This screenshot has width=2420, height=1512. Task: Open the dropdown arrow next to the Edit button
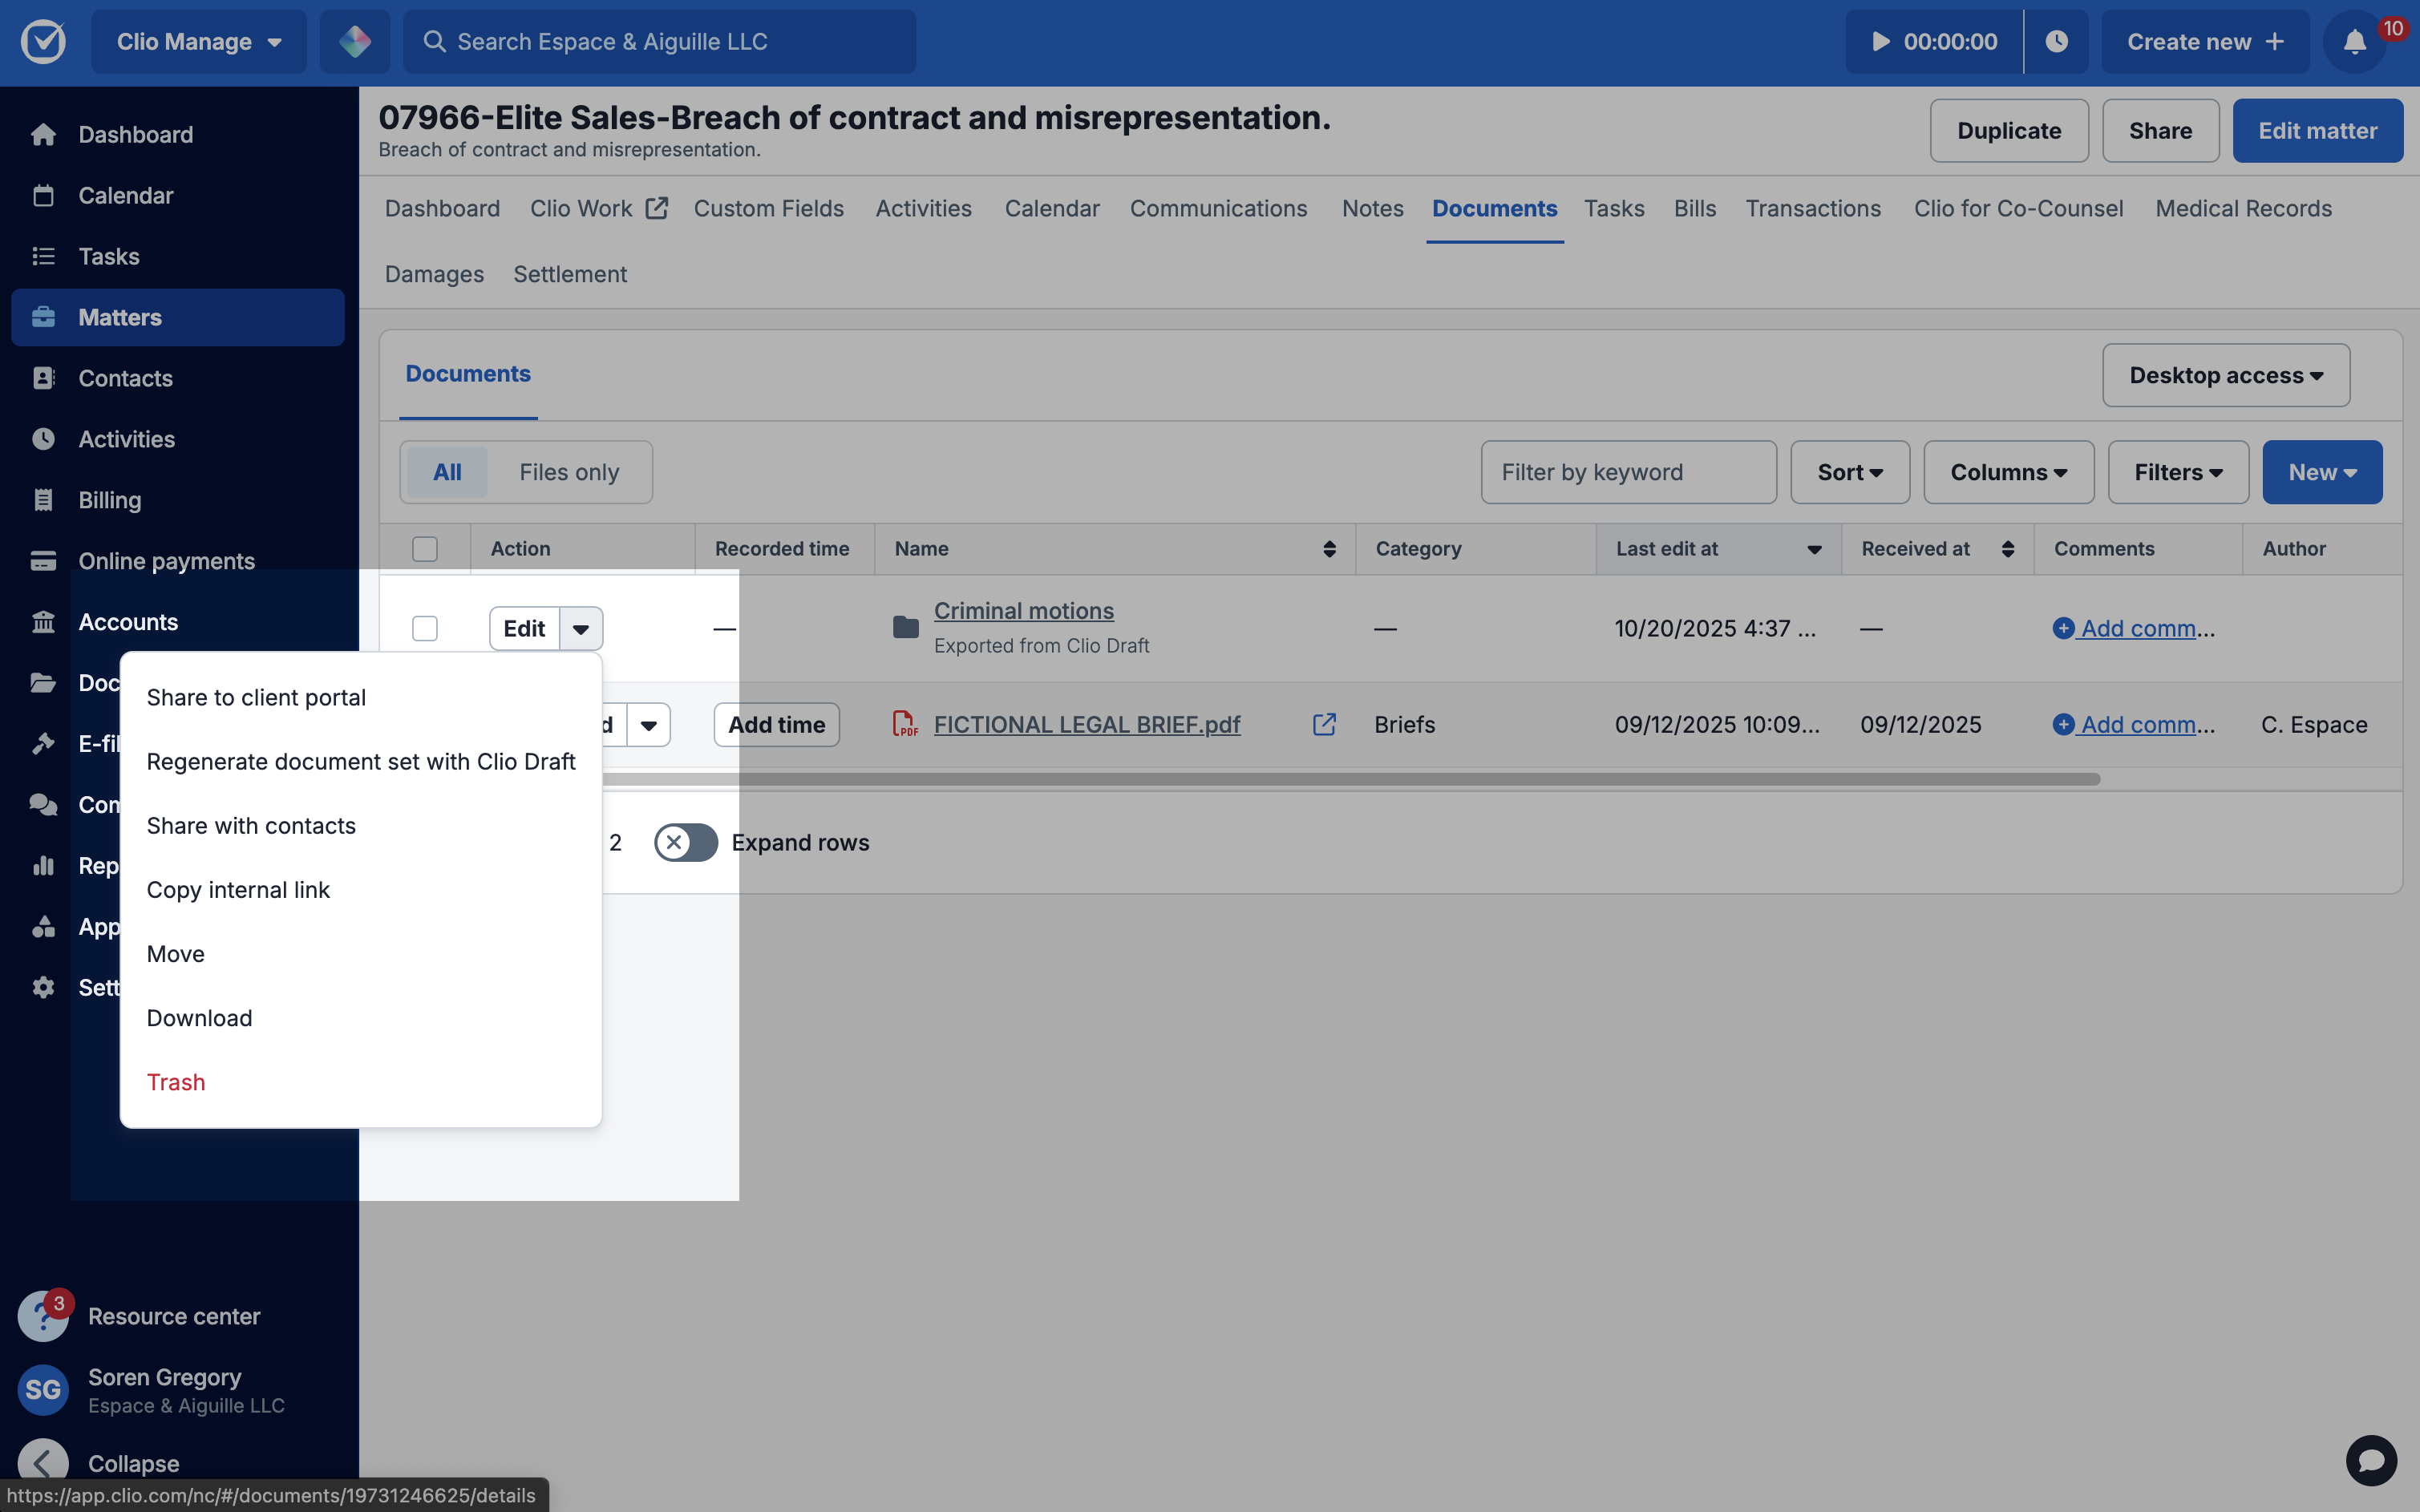tap(580, 628)
